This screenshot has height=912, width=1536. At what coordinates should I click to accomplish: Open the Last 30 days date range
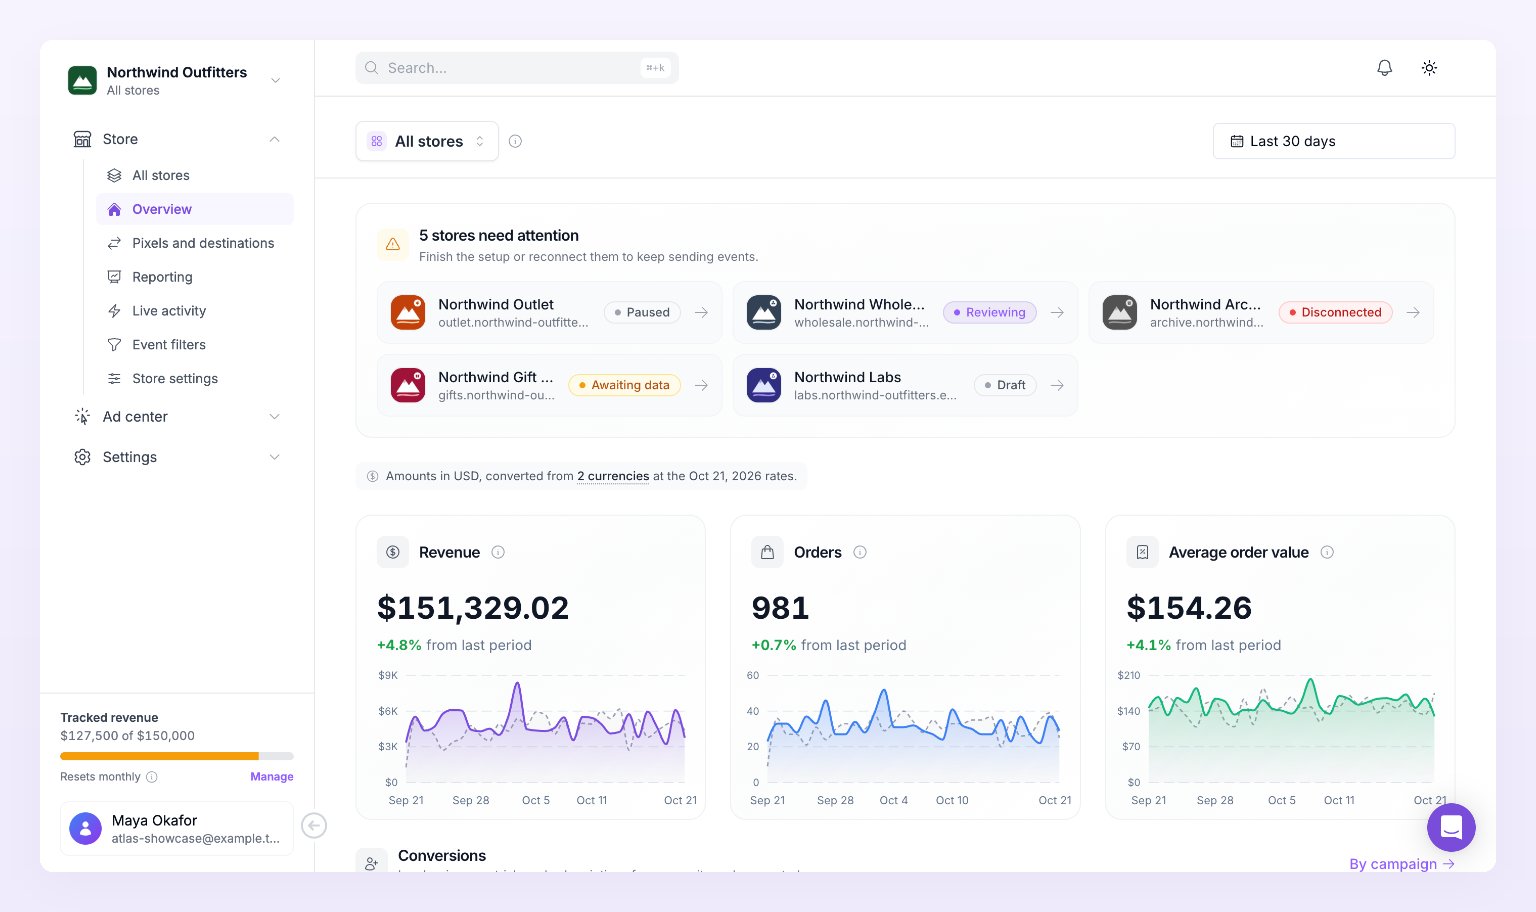(x=1334, y=141)
